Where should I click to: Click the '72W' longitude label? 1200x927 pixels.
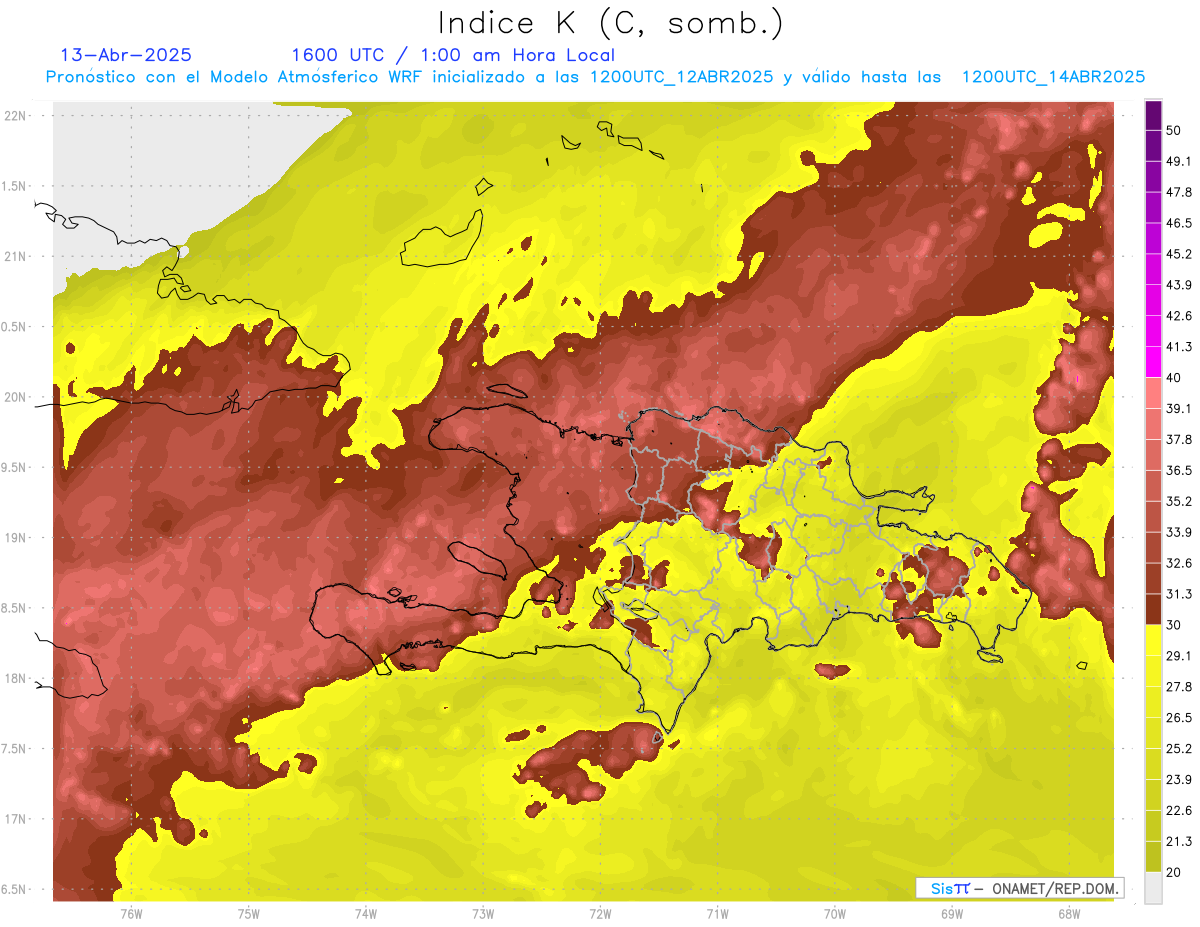(600, 914)
